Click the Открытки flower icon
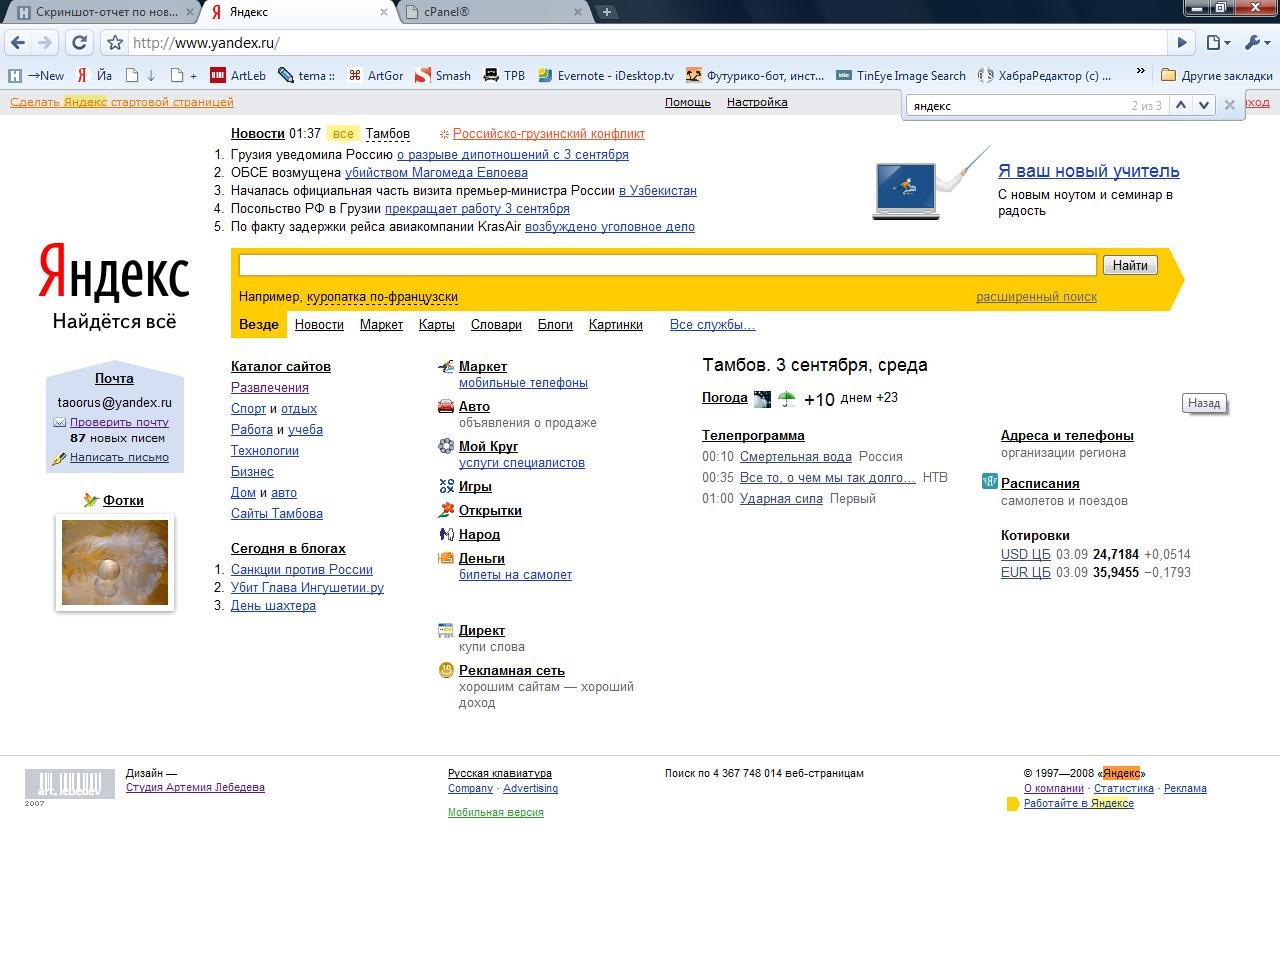 pos(446,510)
